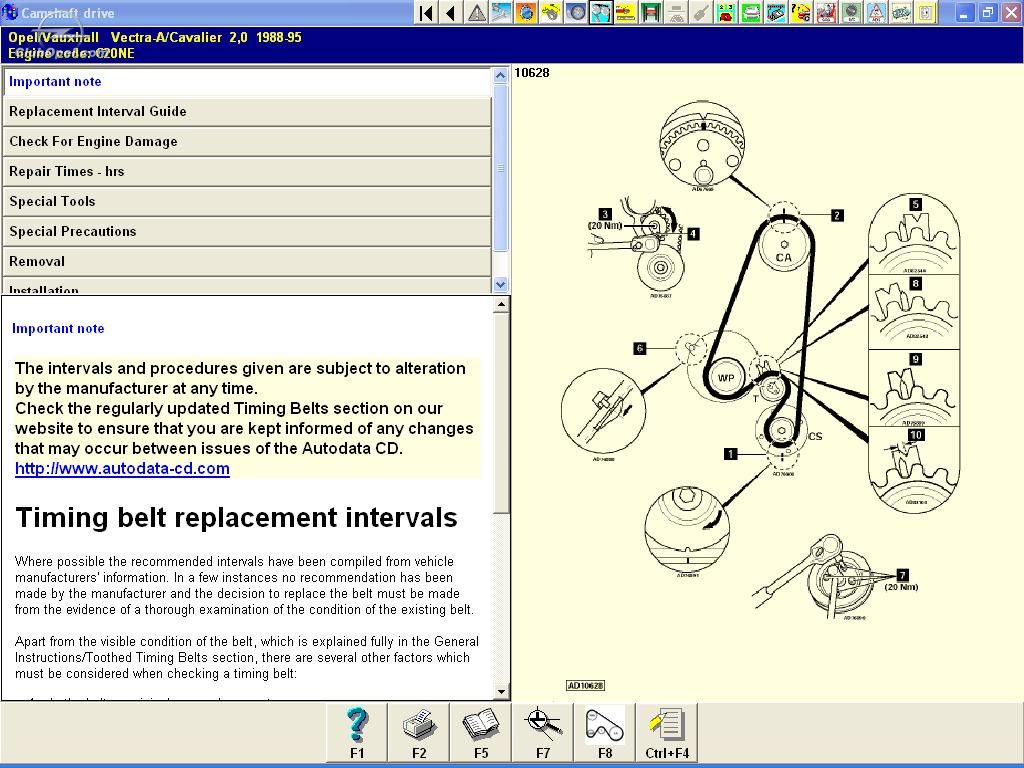Open 'Replacement Interval Guide' topic
The width and height of the screenshot is (1024, 768).
(x=248, y=112)
